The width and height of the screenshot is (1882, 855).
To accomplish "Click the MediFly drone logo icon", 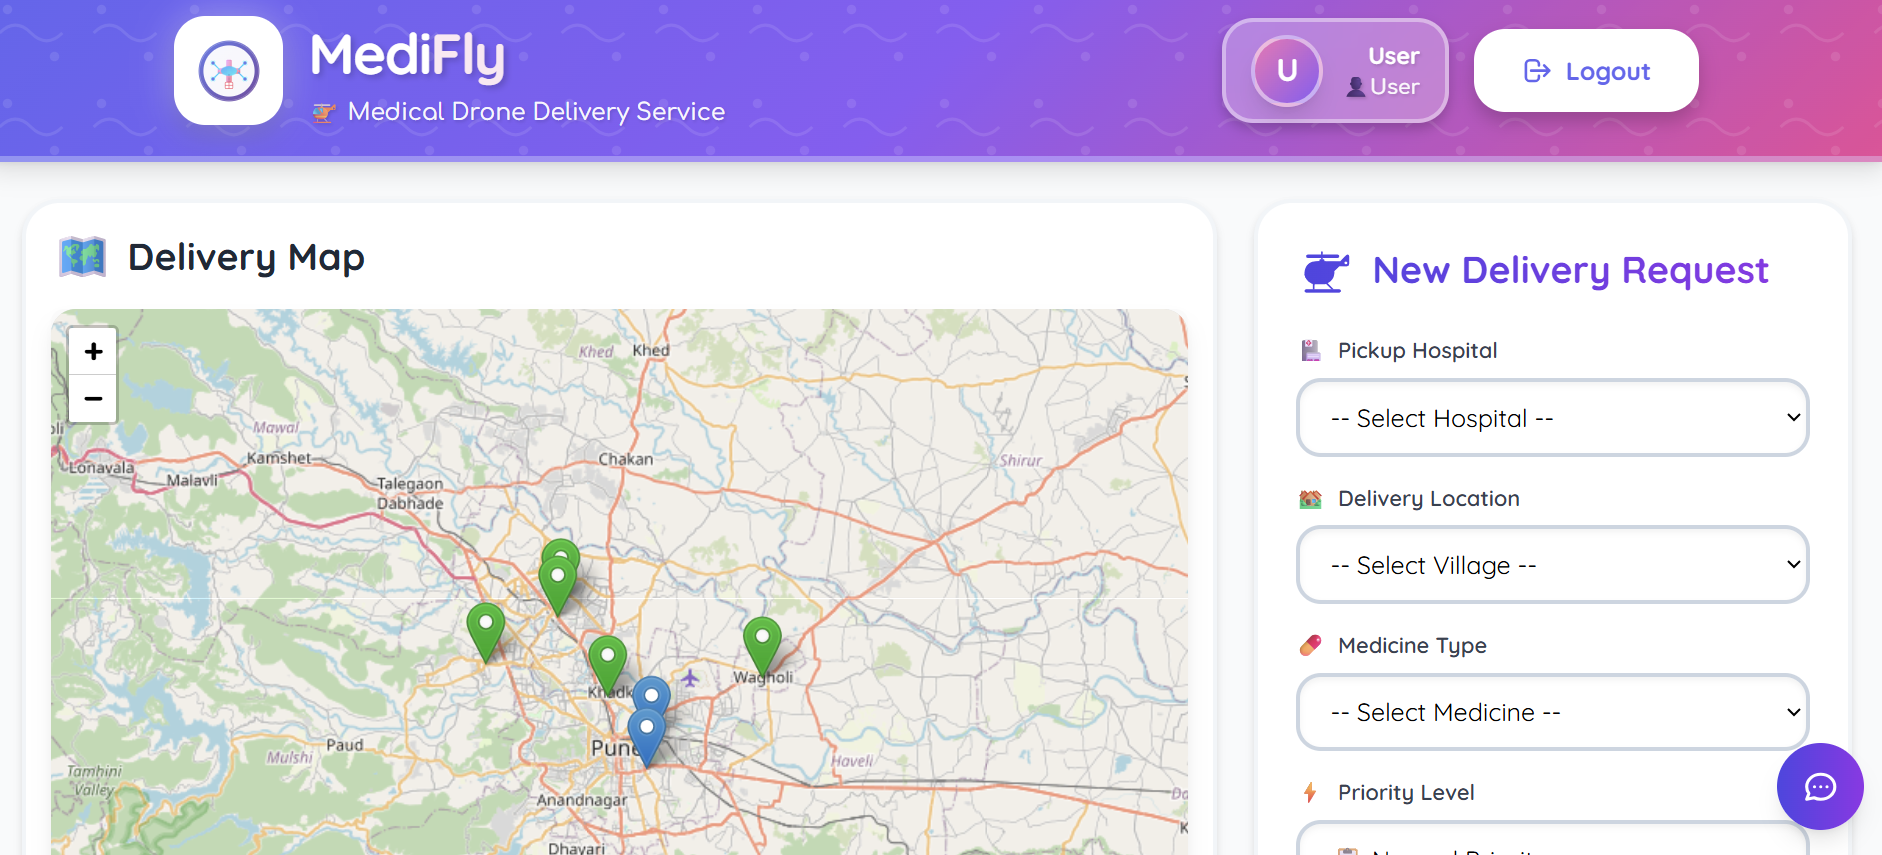I will pos(229,71).
